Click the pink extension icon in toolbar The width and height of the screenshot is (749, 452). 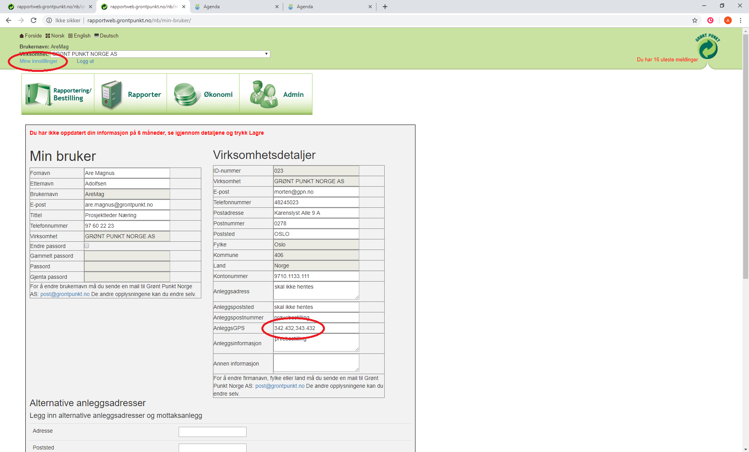pyautogui.click(x=710, y=21)
